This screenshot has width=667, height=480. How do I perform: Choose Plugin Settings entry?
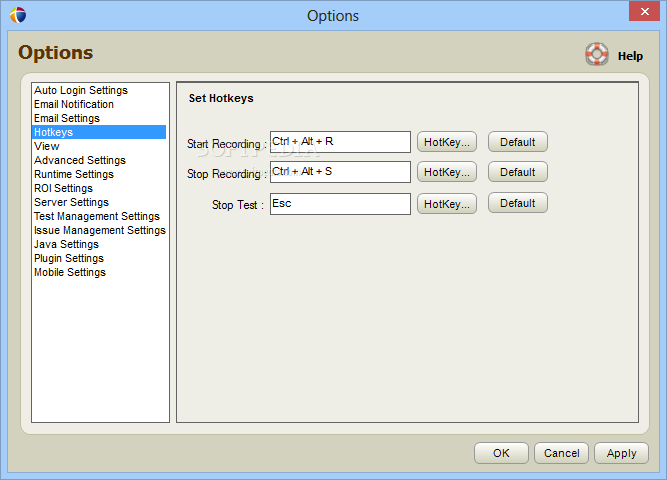pyautogui.click(x=69, y=259)
